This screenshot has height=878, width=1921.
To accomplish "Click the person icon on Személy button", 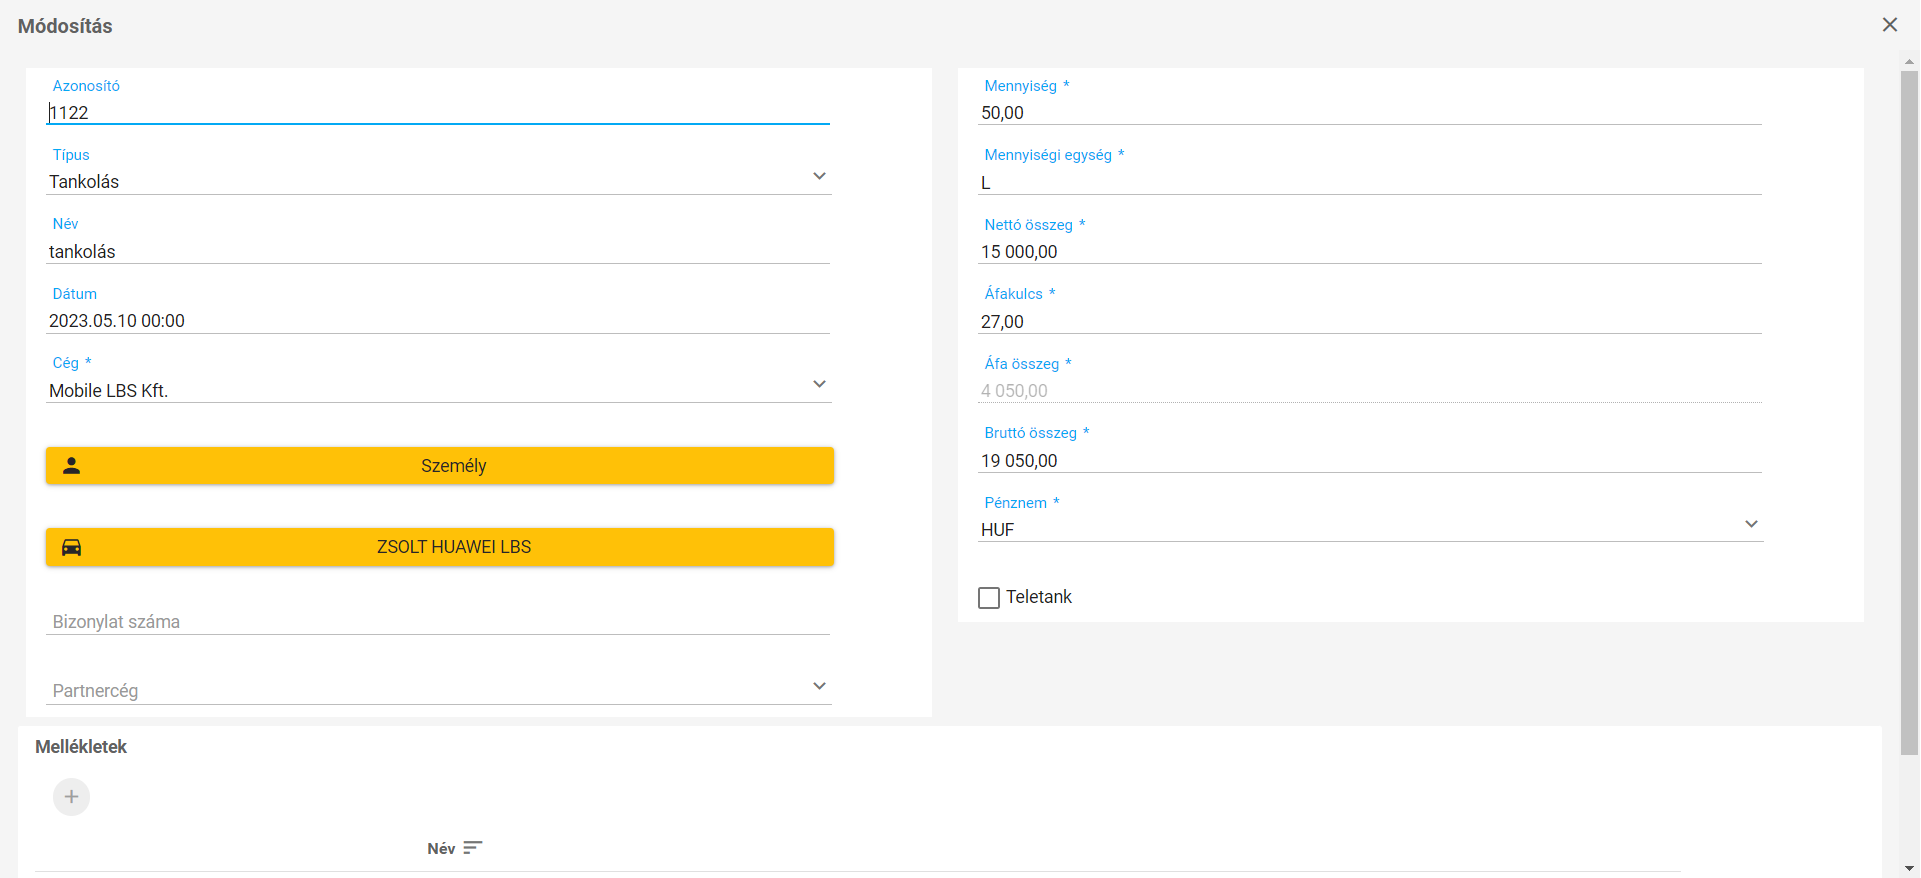I will point(72,466).
